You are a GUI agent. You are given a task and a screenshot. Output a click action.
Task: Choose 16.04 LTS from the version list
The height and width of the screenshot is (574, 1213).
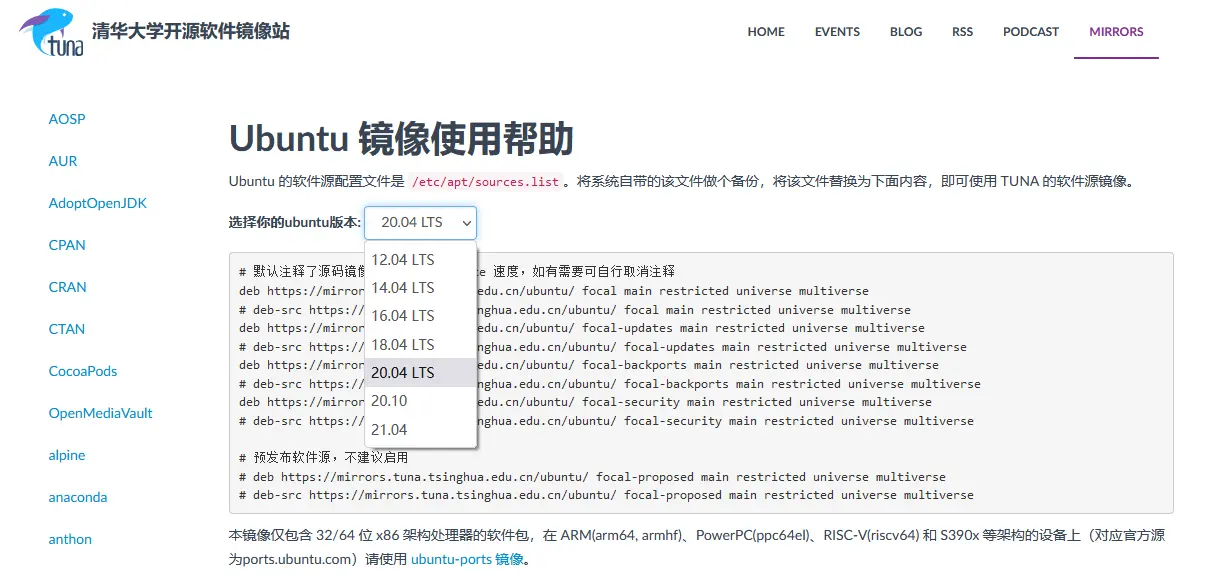[421, 315]
